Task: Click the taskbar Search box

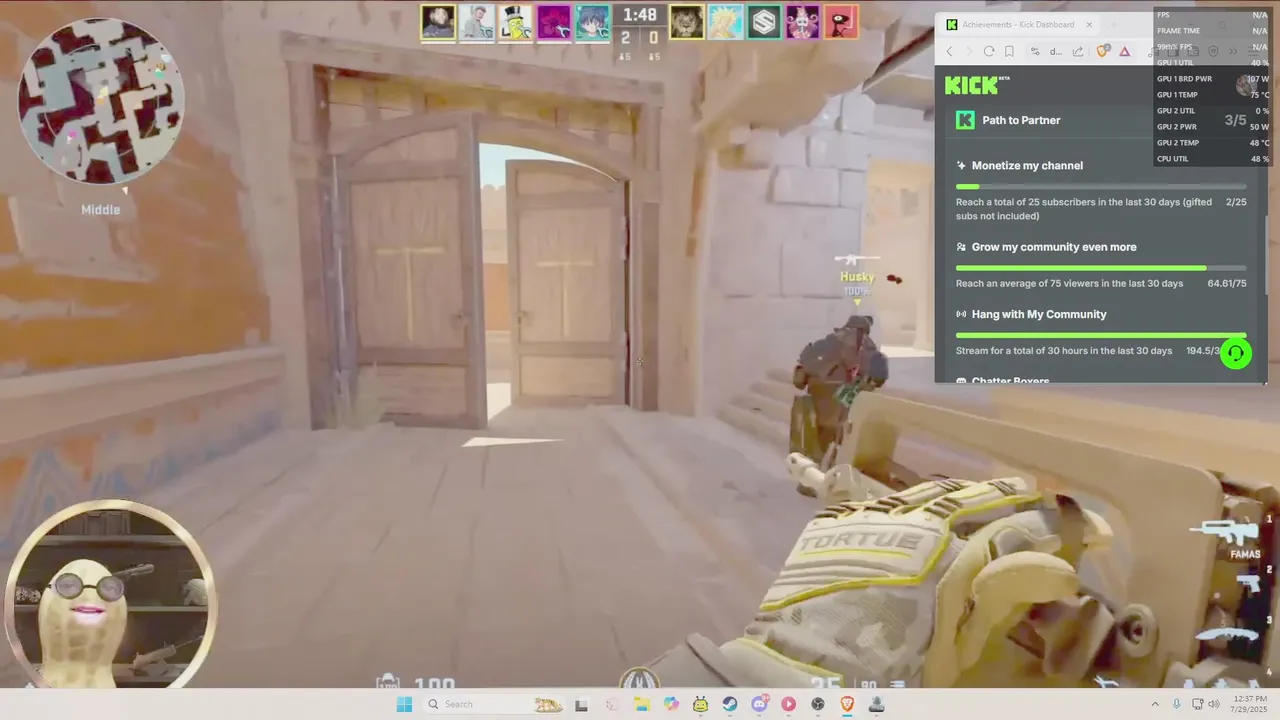Action: [493, 704]
